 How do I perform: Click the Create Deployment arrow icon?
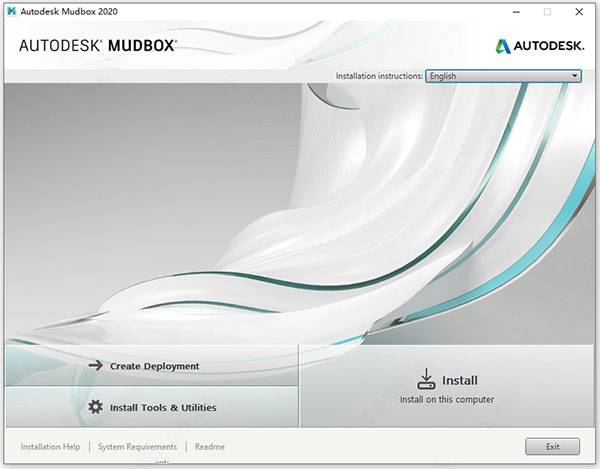click(96, 365)
